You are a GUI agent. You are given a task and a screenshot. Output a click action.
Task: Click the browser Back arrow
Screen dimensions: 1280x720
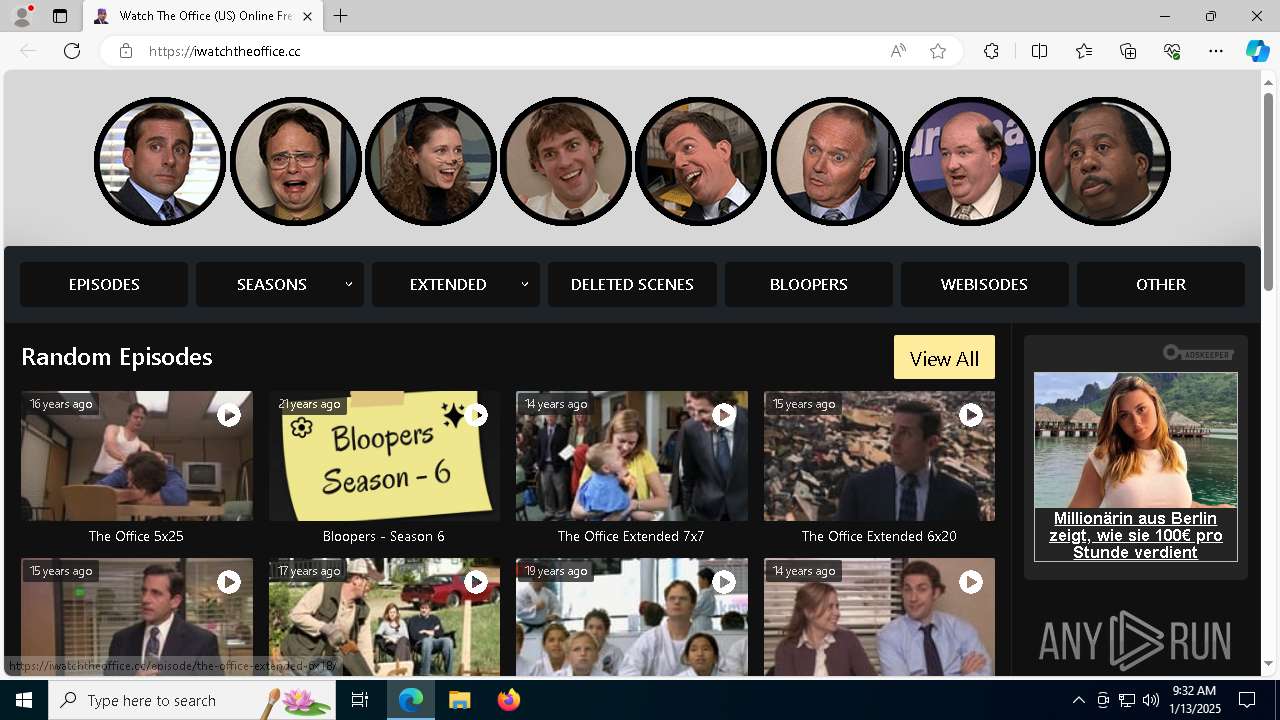pyautogui.click(x=28, y=51)
